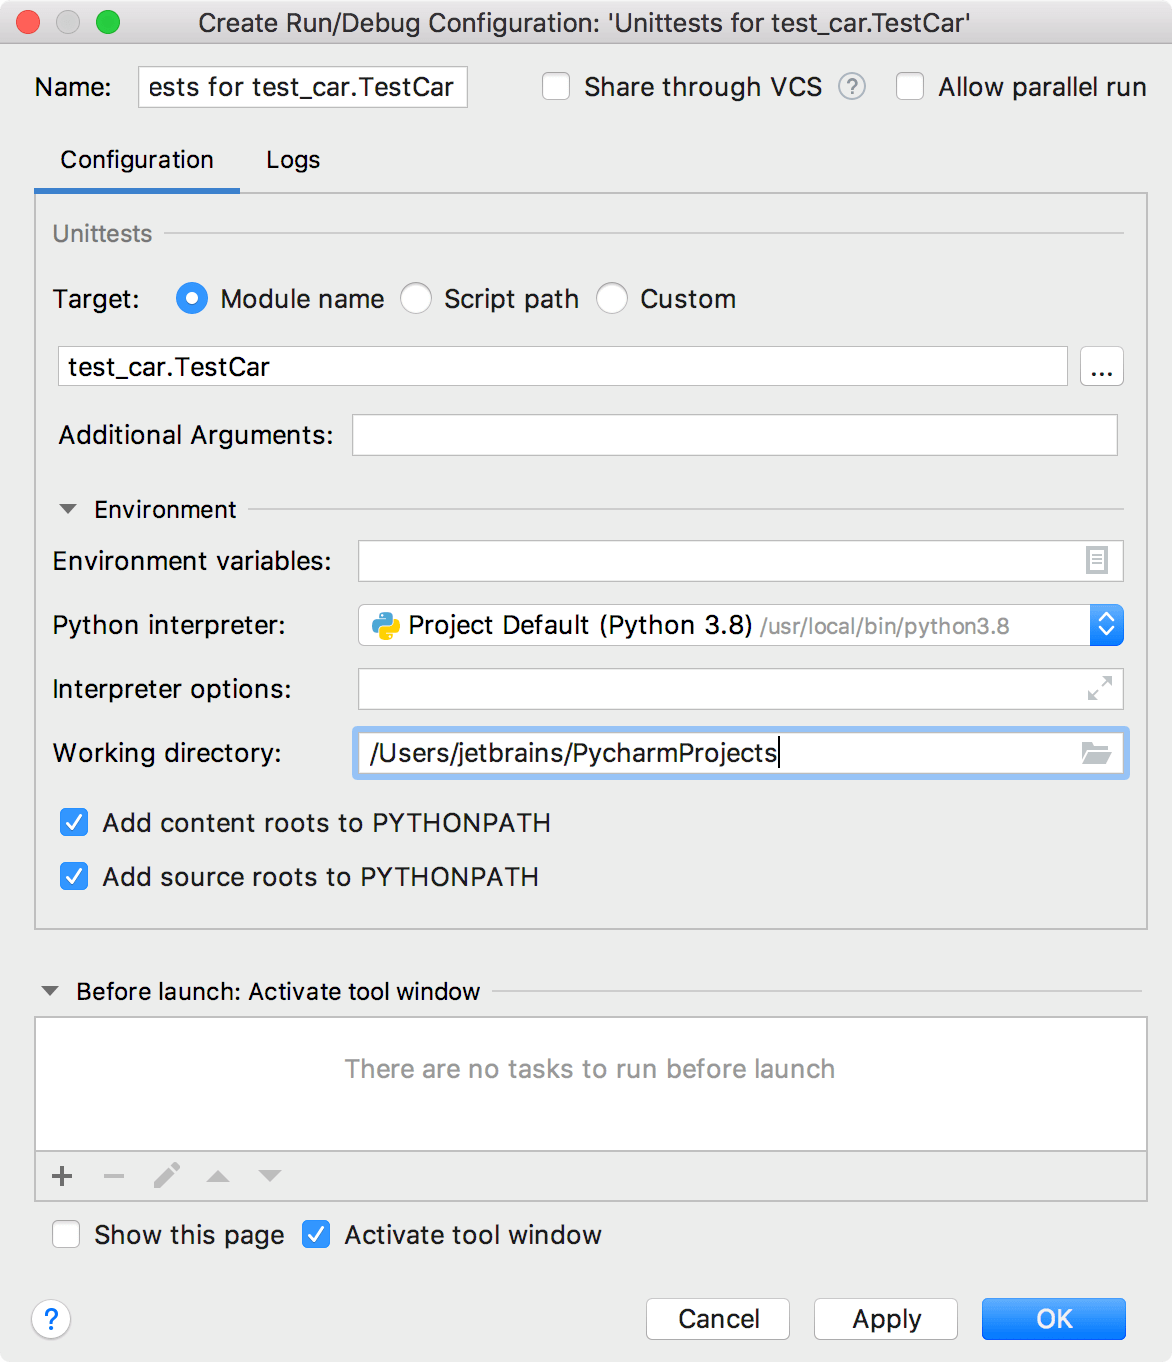Click the help question mark icon bottom left
Screen dimensions: 1172x1362
pos(51,1320)
